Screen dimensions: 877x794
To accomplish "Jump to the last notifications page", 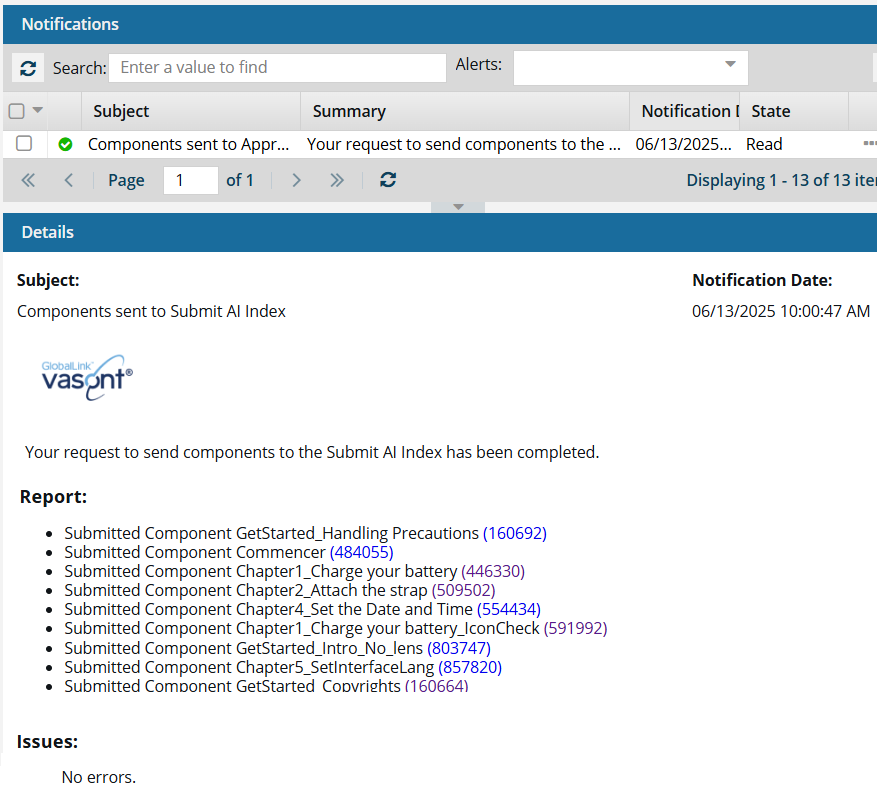I will pos(337,180).
